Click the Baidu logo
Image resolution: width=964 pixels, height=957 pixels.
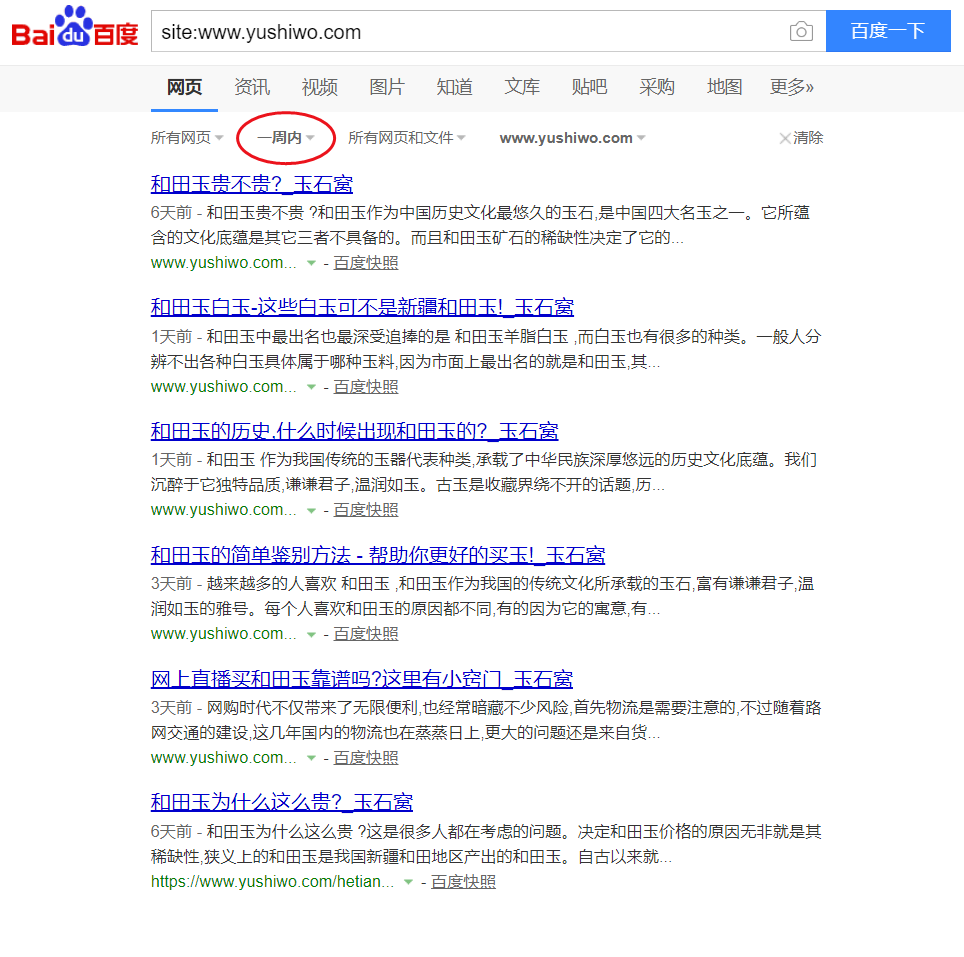[x=75, y=27]
